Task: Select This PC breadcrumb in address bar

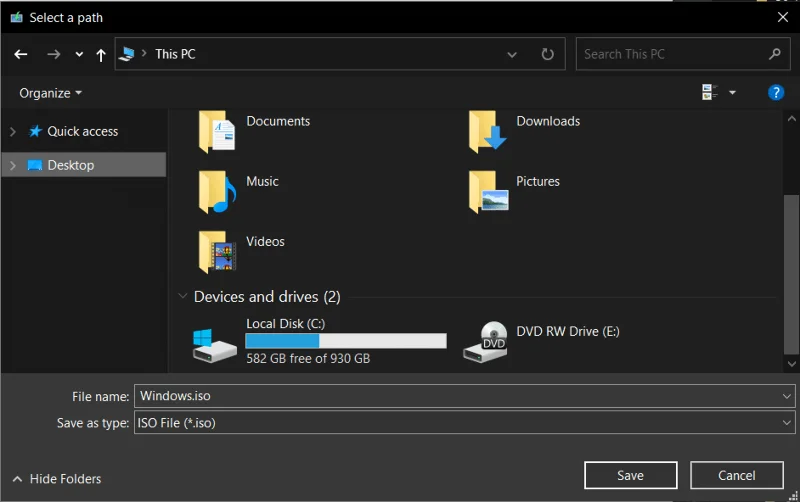Action: pos(175,54)
